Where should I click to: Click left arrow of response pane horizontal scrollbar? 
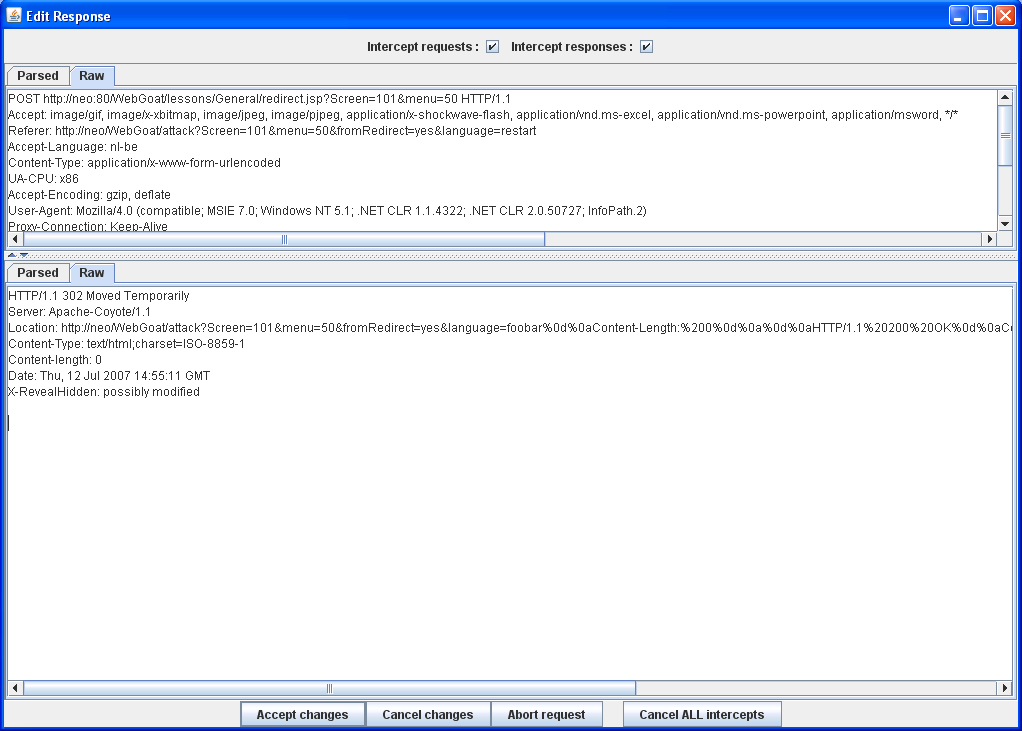coord(15,688)
